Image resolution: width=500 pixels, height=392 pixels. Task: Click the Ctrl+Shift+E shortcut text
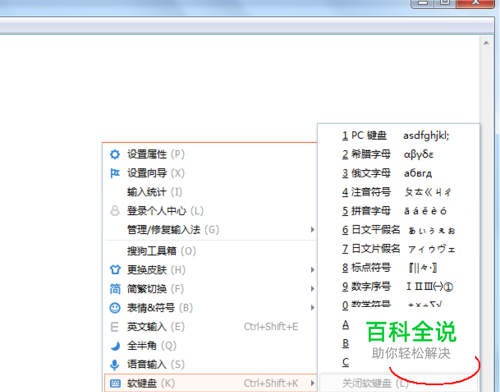point(271,327)
